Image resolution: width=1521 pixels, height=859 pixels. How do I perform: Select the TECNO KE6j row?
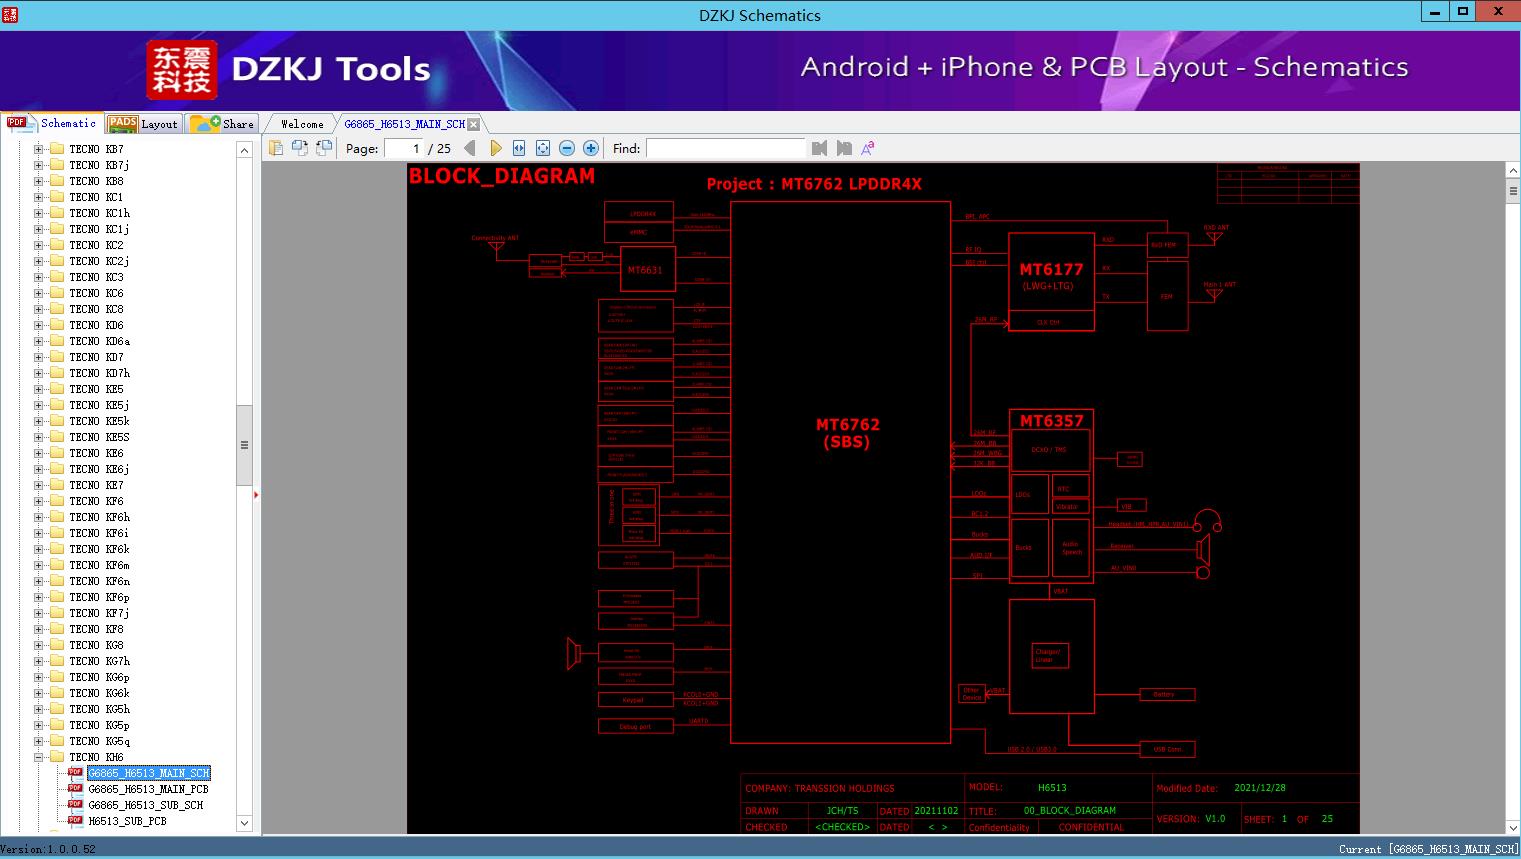click(x=99, y=469)
